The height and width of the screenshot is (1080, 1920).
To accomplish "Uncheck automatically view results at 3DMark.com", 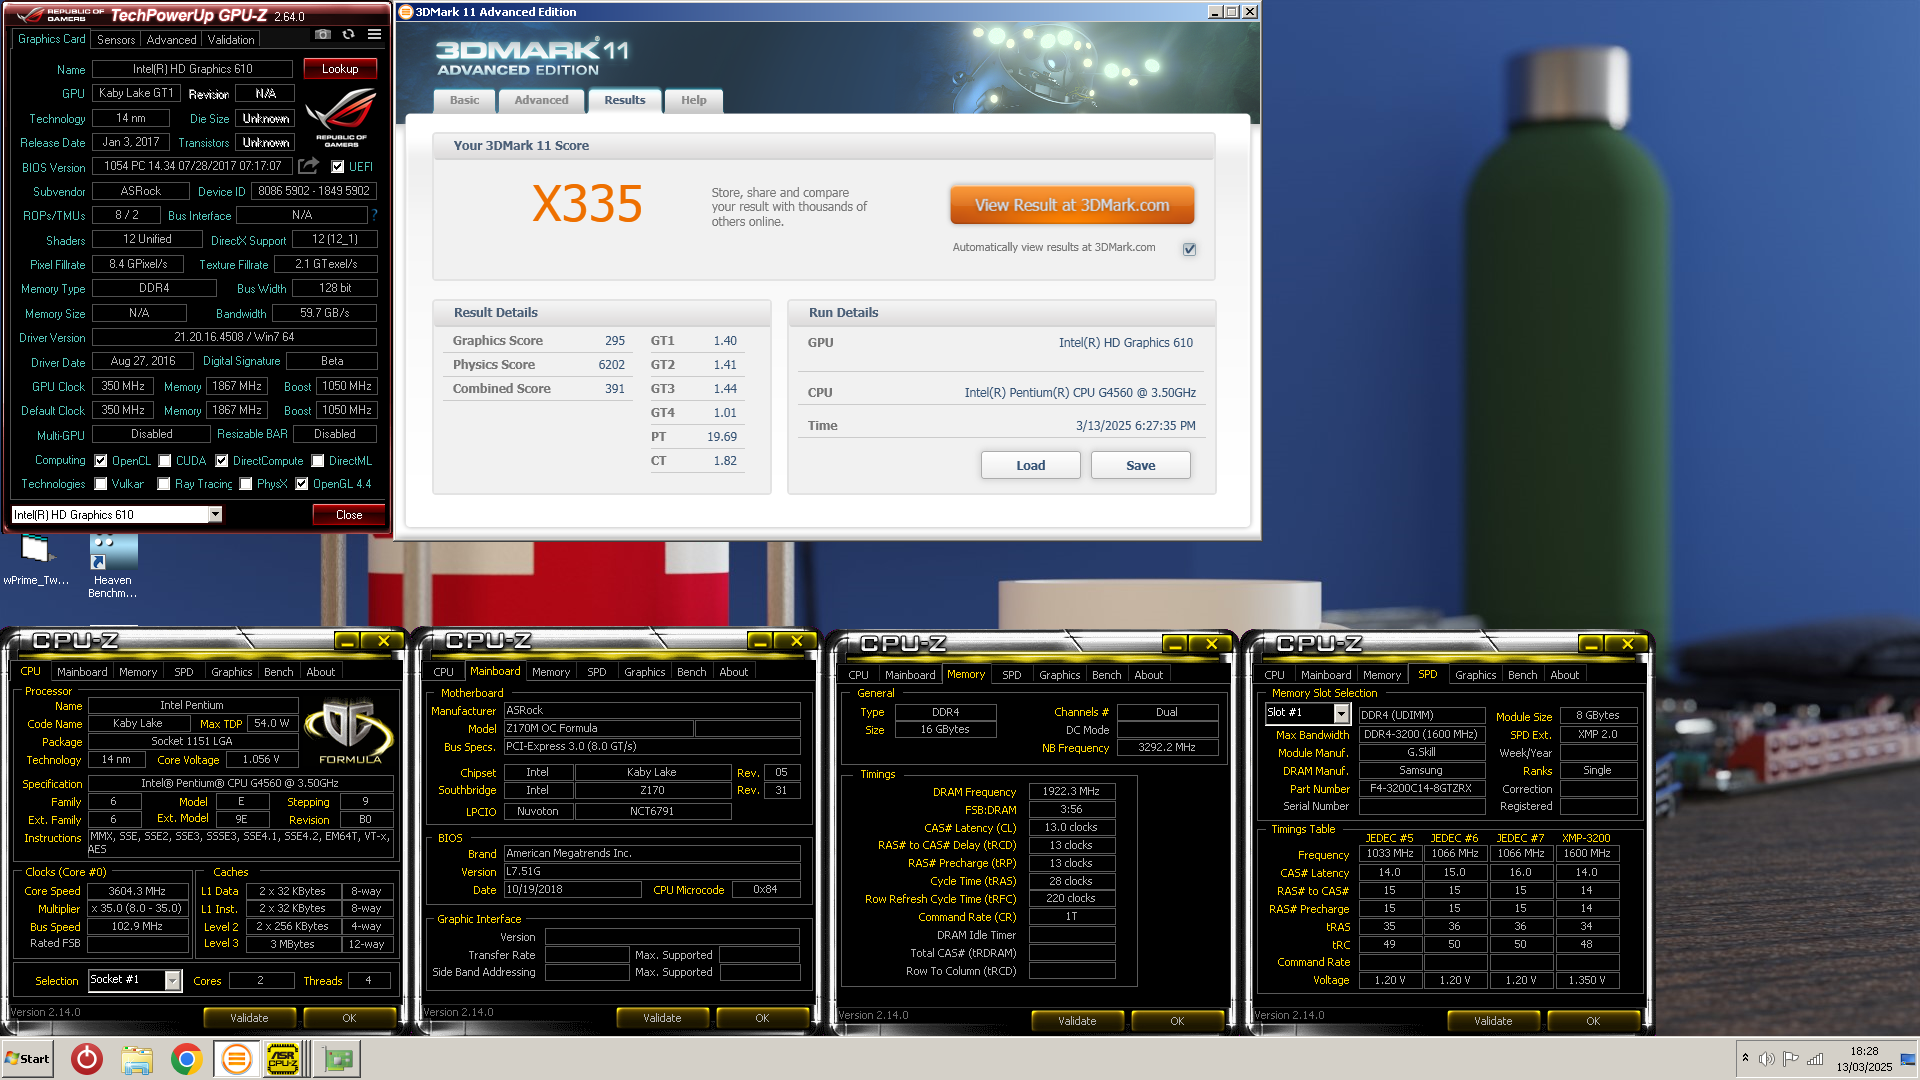I will click(1189, 249).
